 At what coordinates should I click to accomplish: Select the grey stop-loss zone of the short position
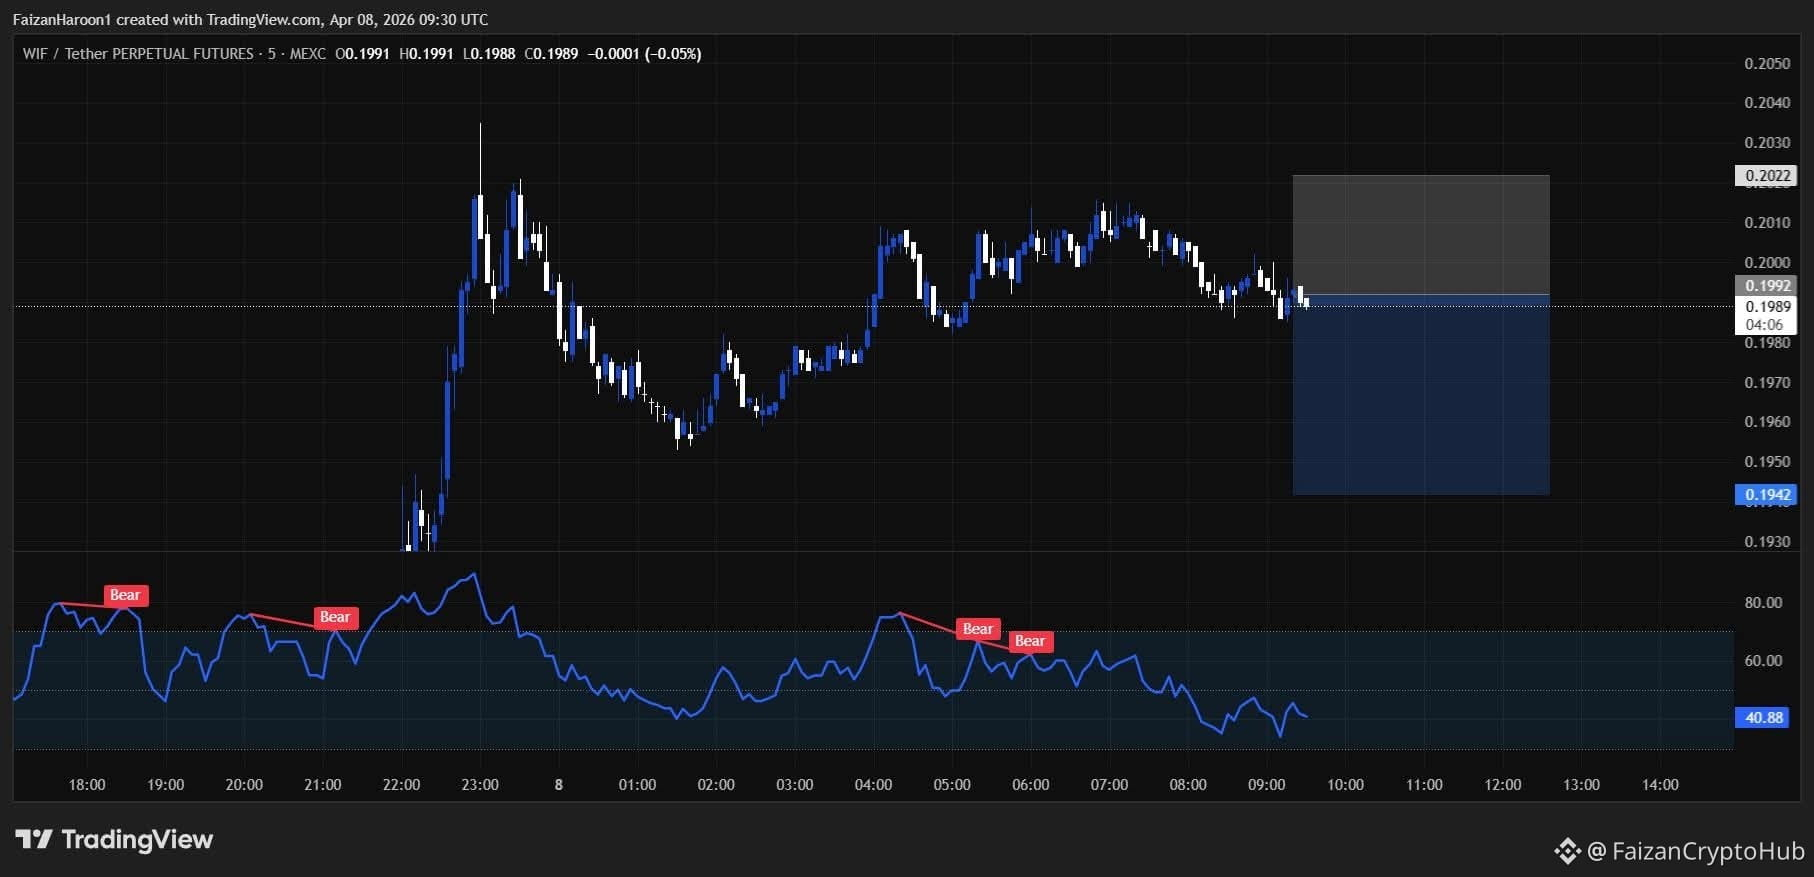tap(1421, 235)
